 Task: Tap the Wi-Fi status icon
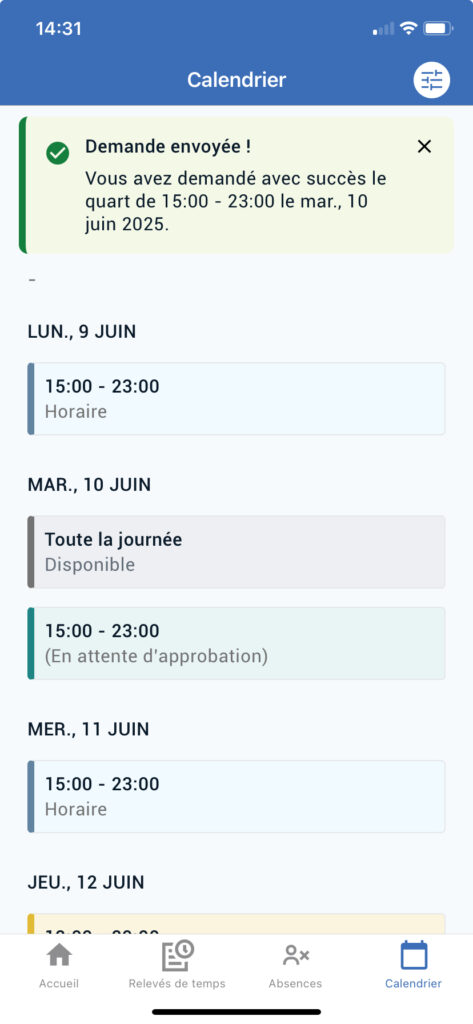409,28
